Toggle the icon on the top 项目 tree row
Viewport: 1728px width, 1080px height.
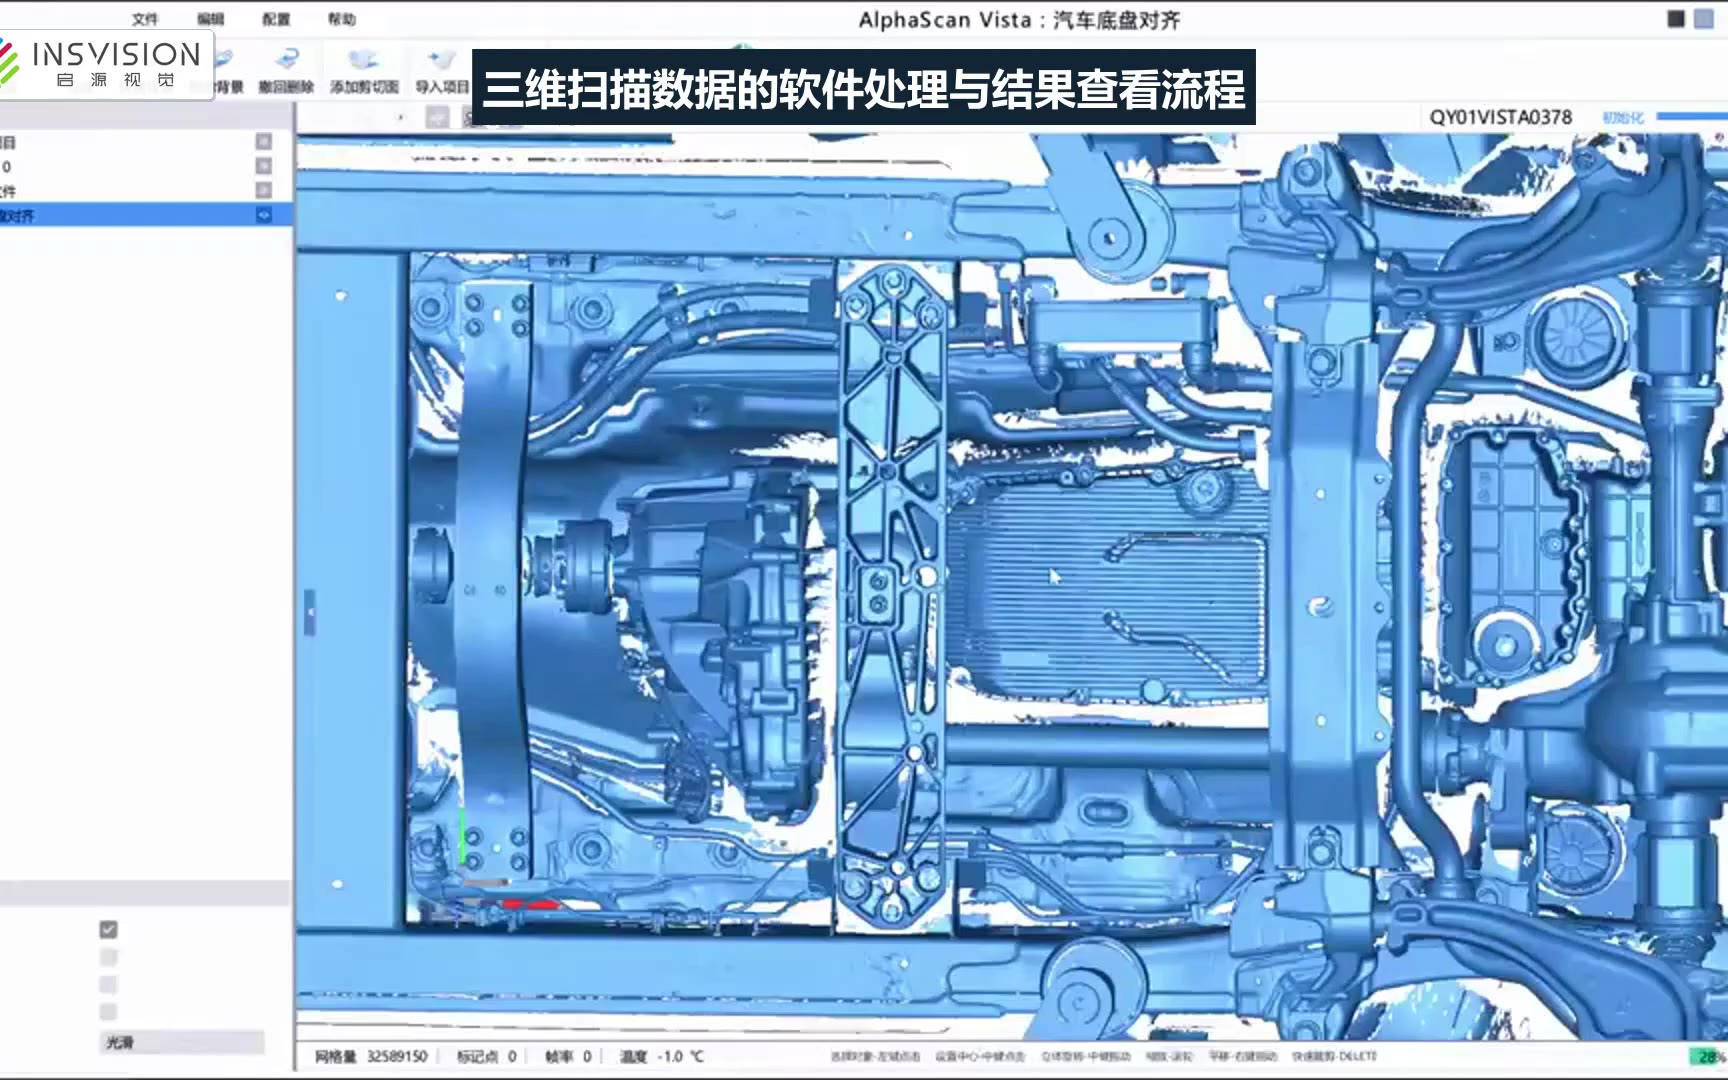pyautogui.click(x=264, y=142)
